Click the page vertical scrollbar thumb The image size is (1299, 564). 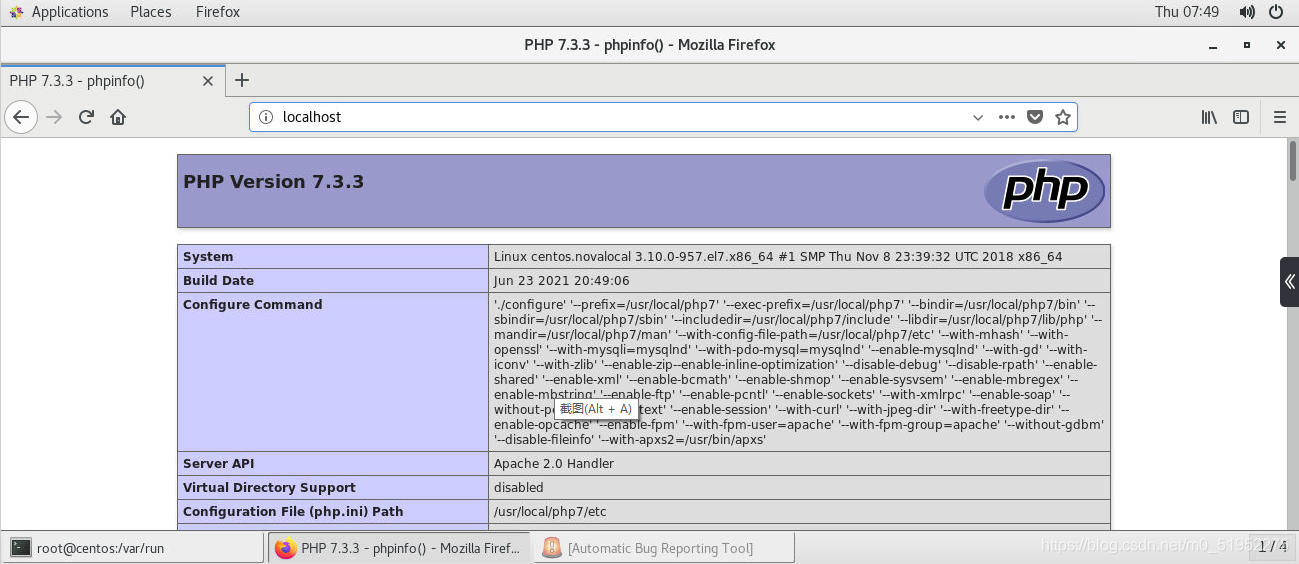pos(1292,160)
